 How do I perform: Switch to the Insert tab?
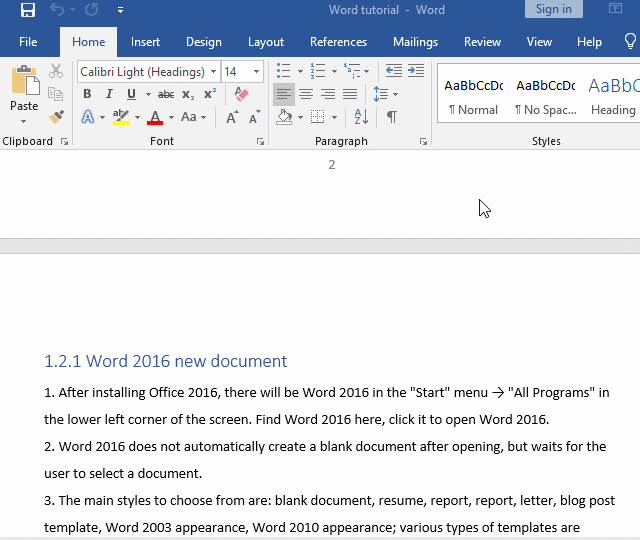(x=145, y=42)
